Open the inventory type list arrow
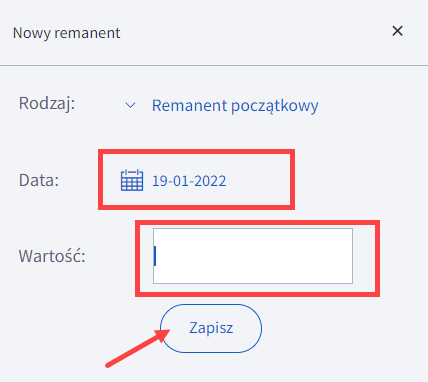 pyautogui.click(x=130, y=105)
